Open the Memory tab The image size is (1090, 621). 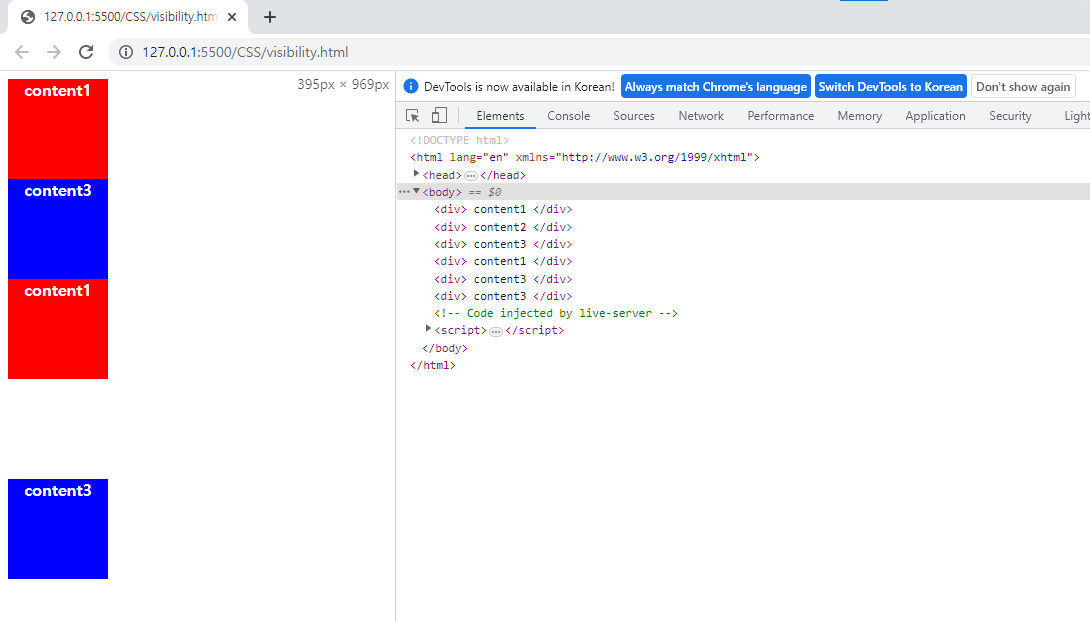coord(859,116)
